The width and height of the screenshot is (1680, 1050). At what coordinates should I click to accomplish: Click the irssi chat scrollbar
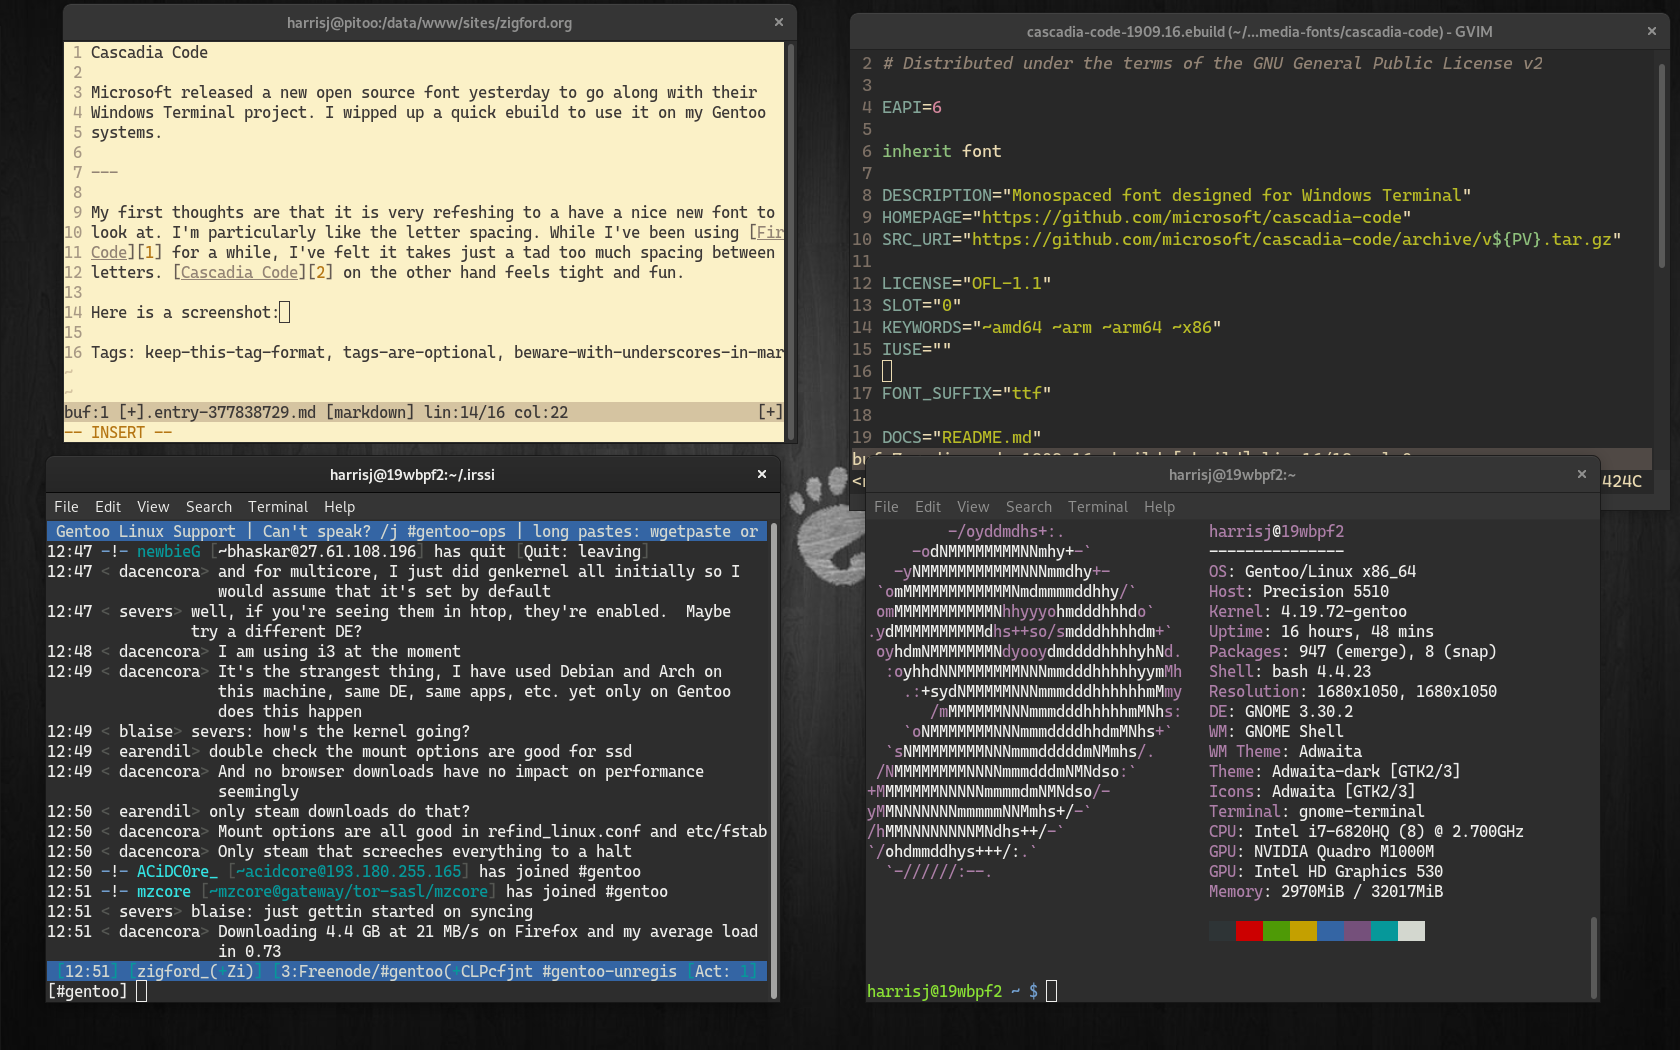774,760
